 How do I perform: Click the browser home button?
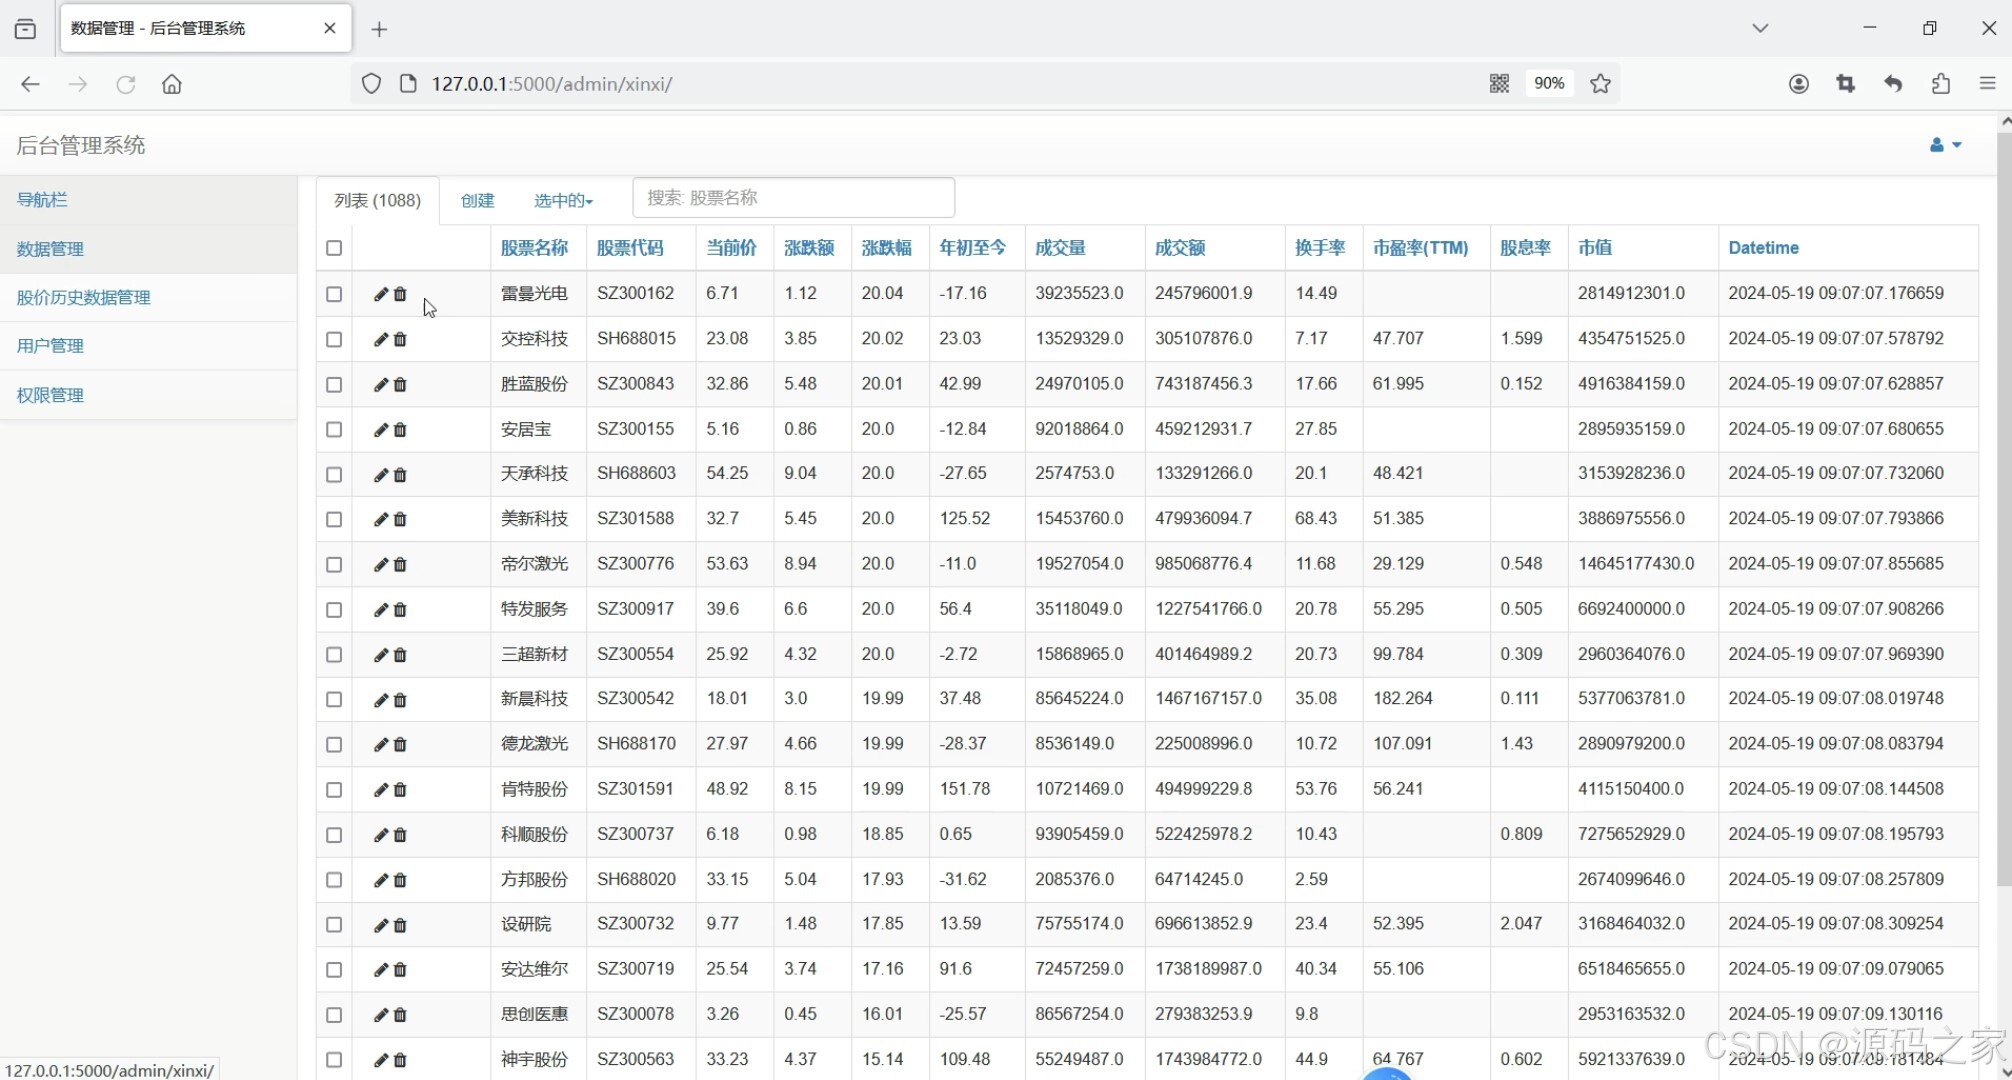tap(172, 84)
